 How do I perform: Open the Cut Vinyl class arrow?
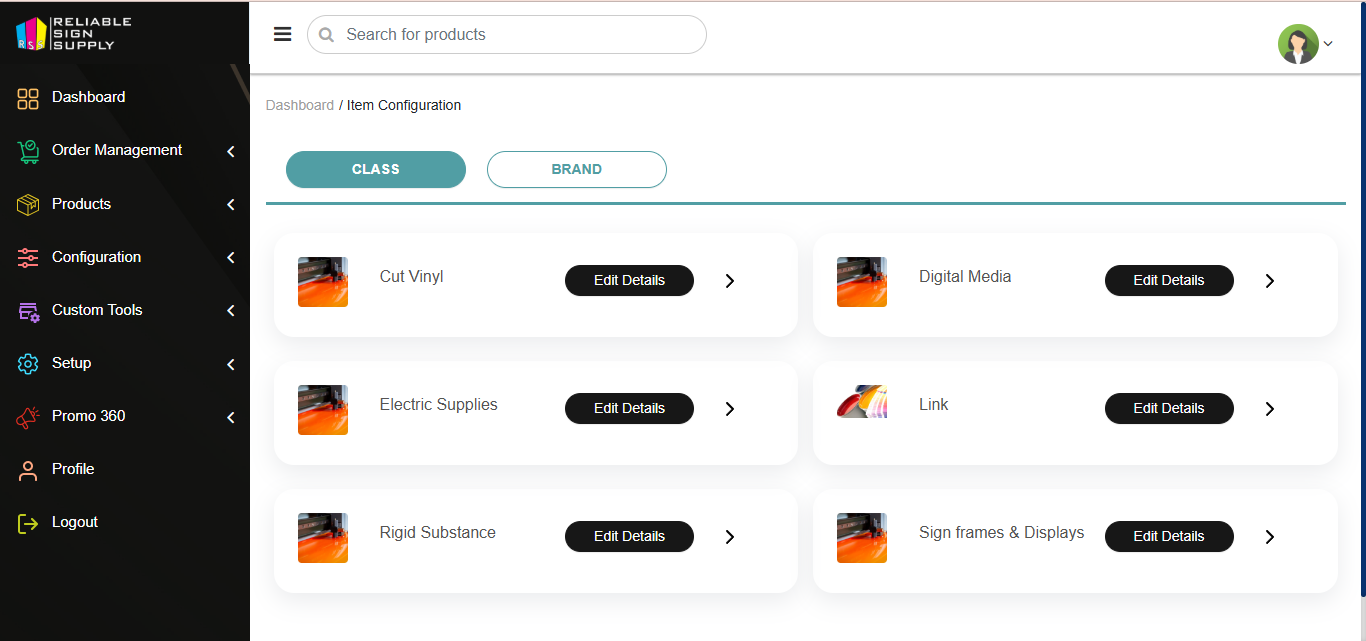click(x=730, y=281)
